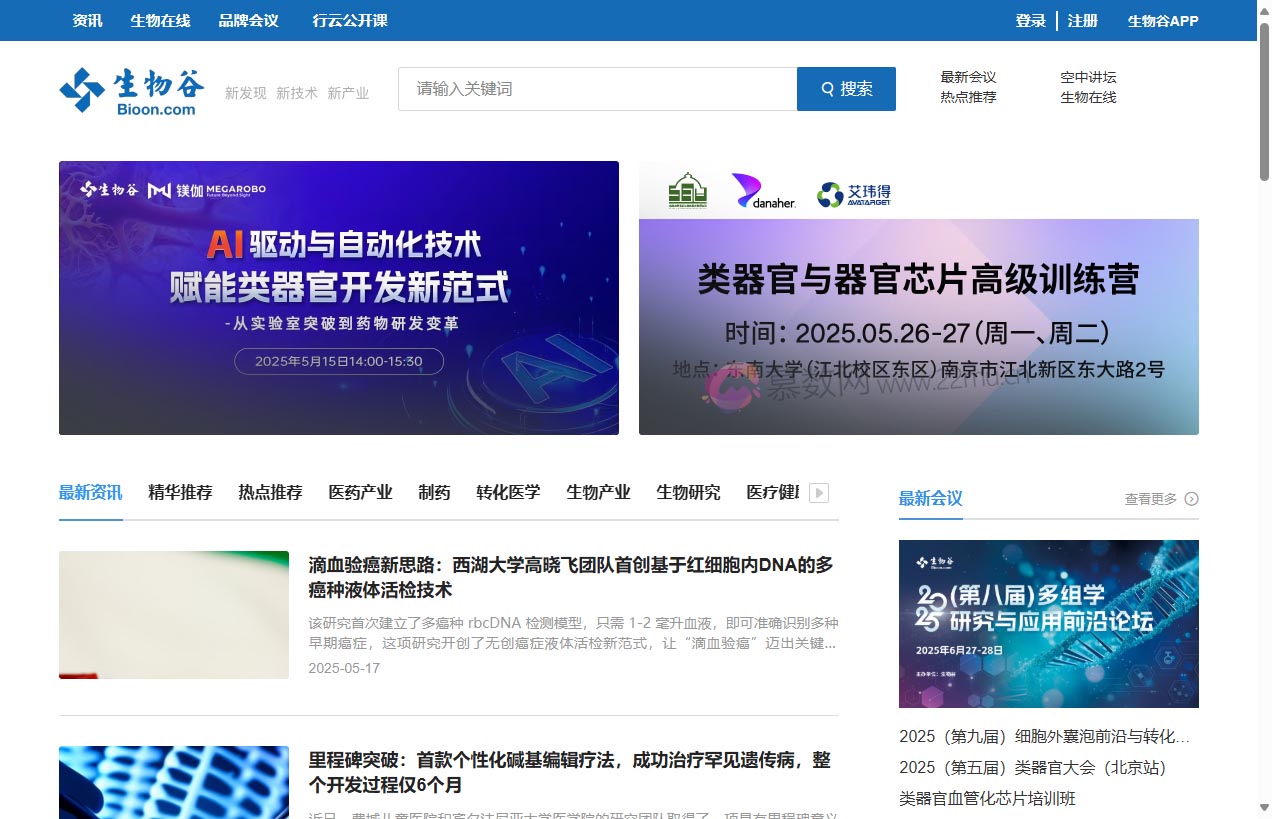This screenshot has height=819, width=1272.
Task: Click the browser scrollbar up arrow
Action: coord(1264,8)
